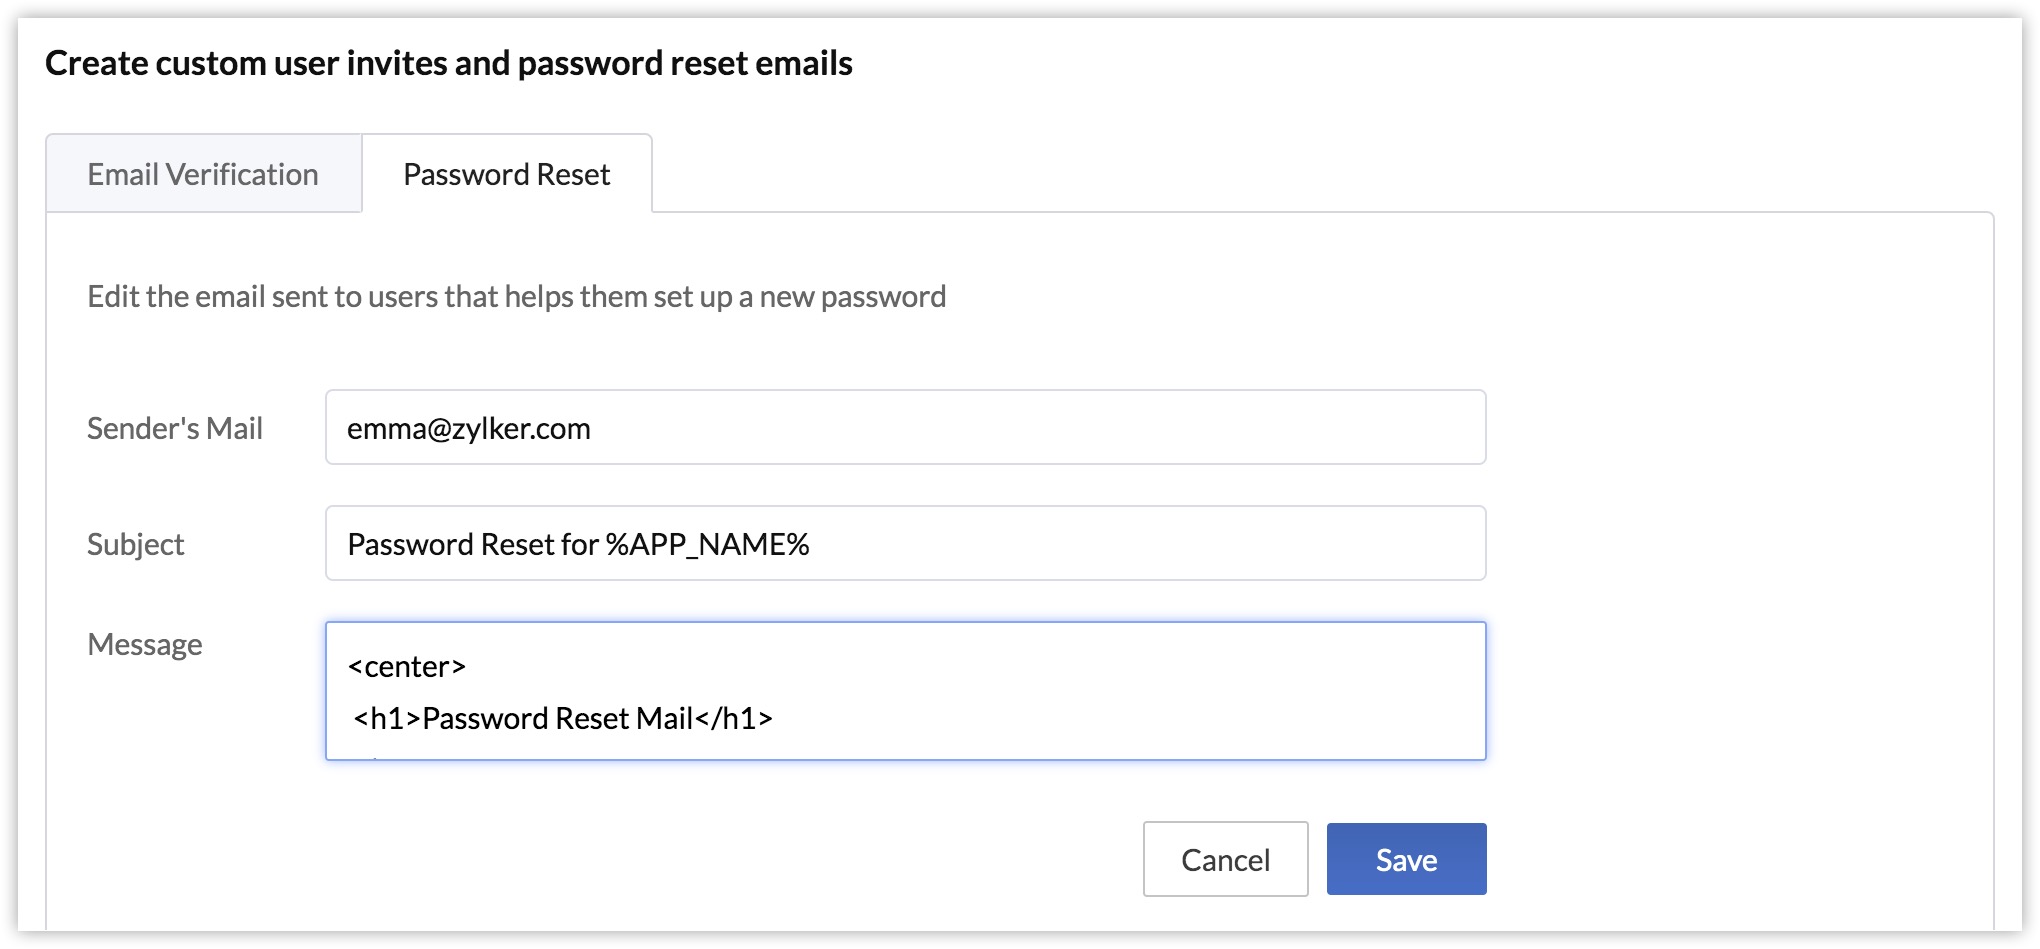Click the <center> tag line in Message

click(x=406, y=667)
